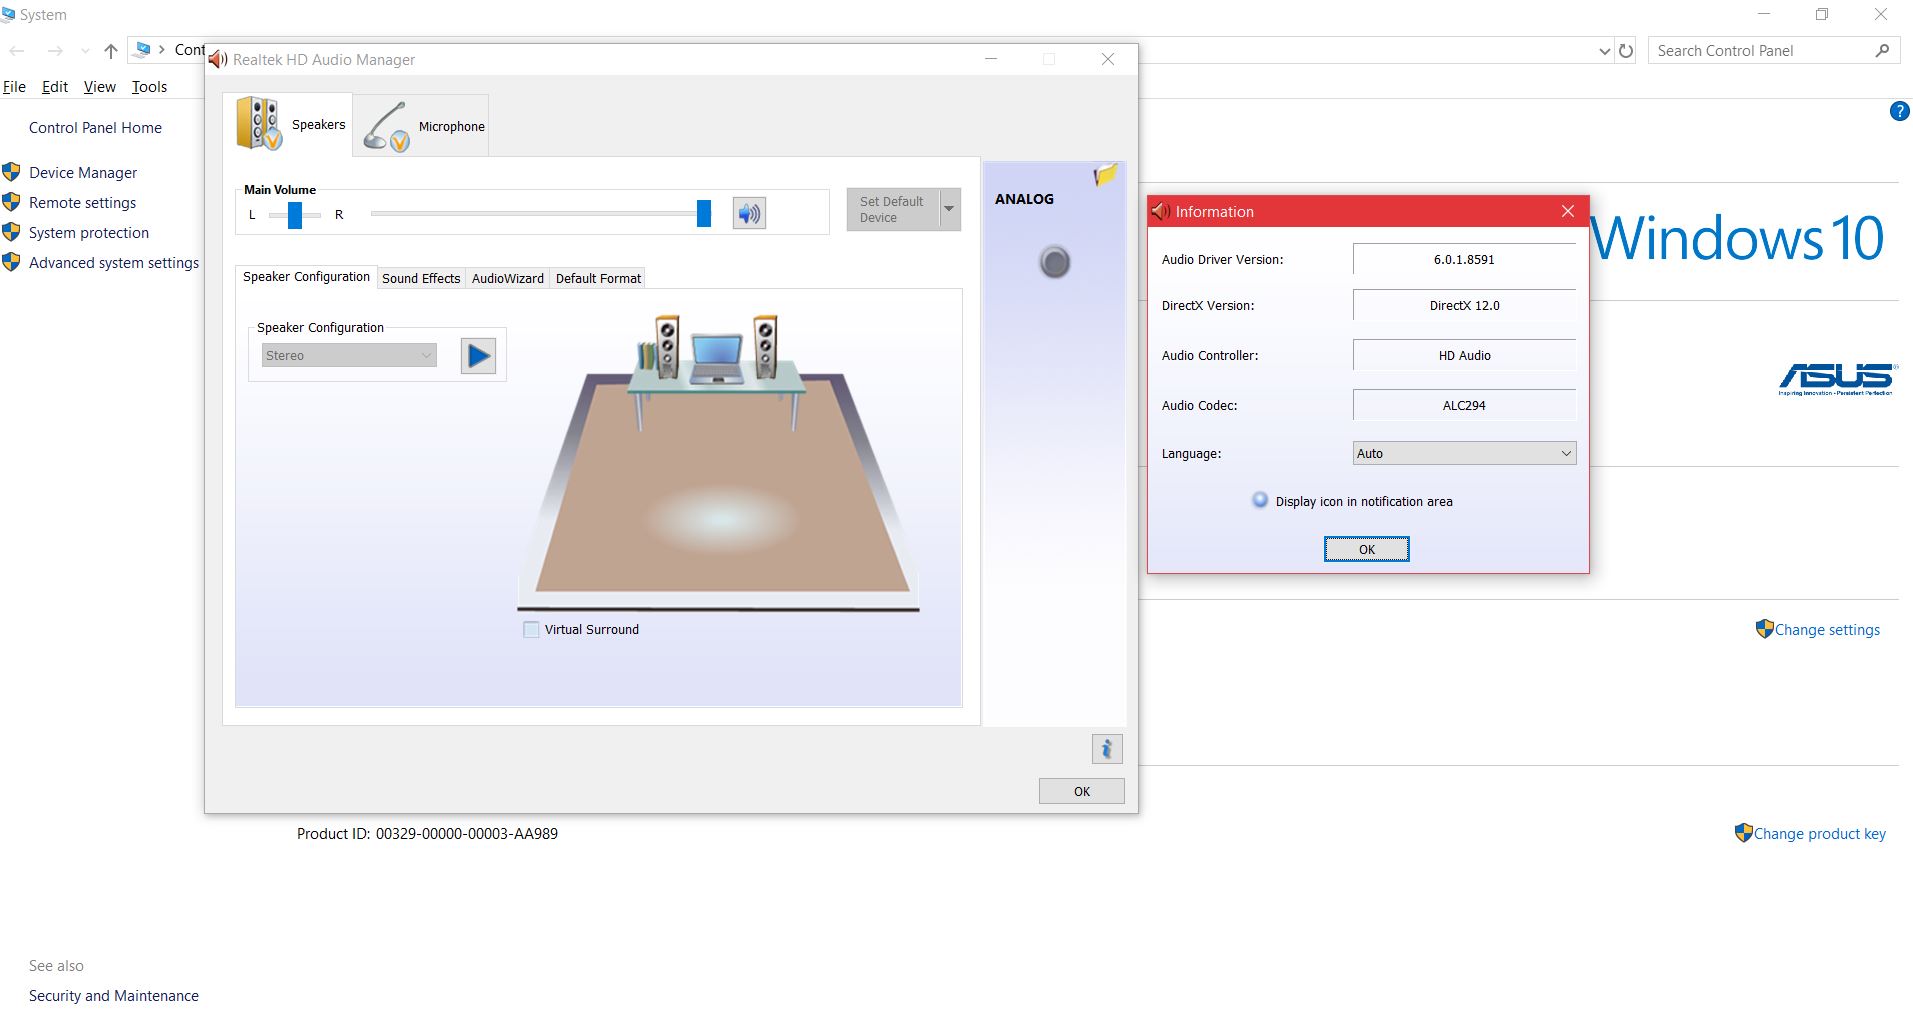1913x1017 pixels.
Task: Click the blue help question mark icon
Action: pyautogui.click(x=1898, y=111)
